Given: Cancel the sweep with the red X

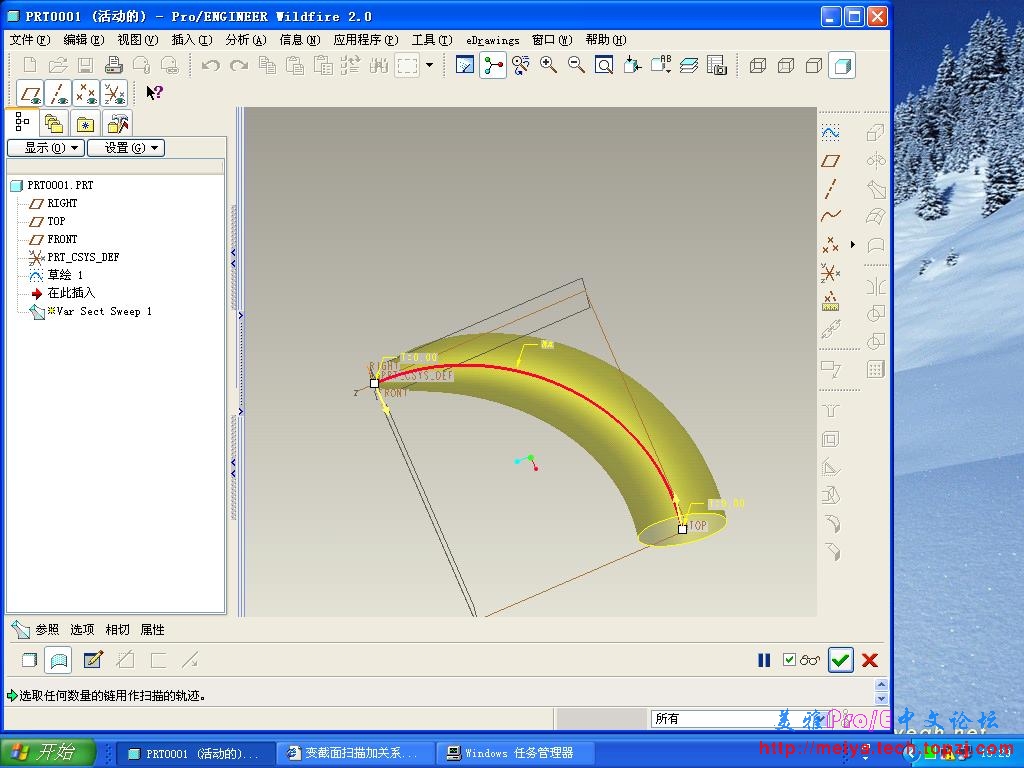Looking at the screenshot, I should (x=870, y=660).
